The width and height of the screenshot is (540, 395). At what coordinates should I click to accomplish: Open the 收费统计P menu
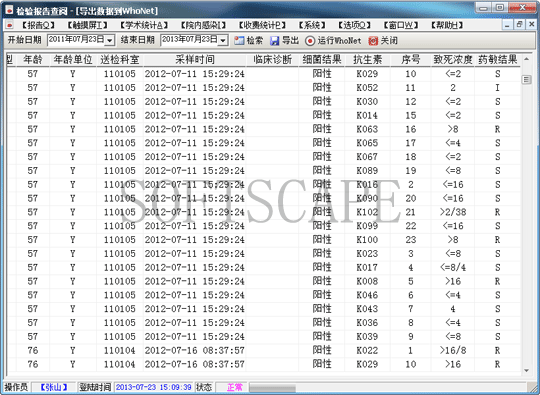click(x=262, y=25)
